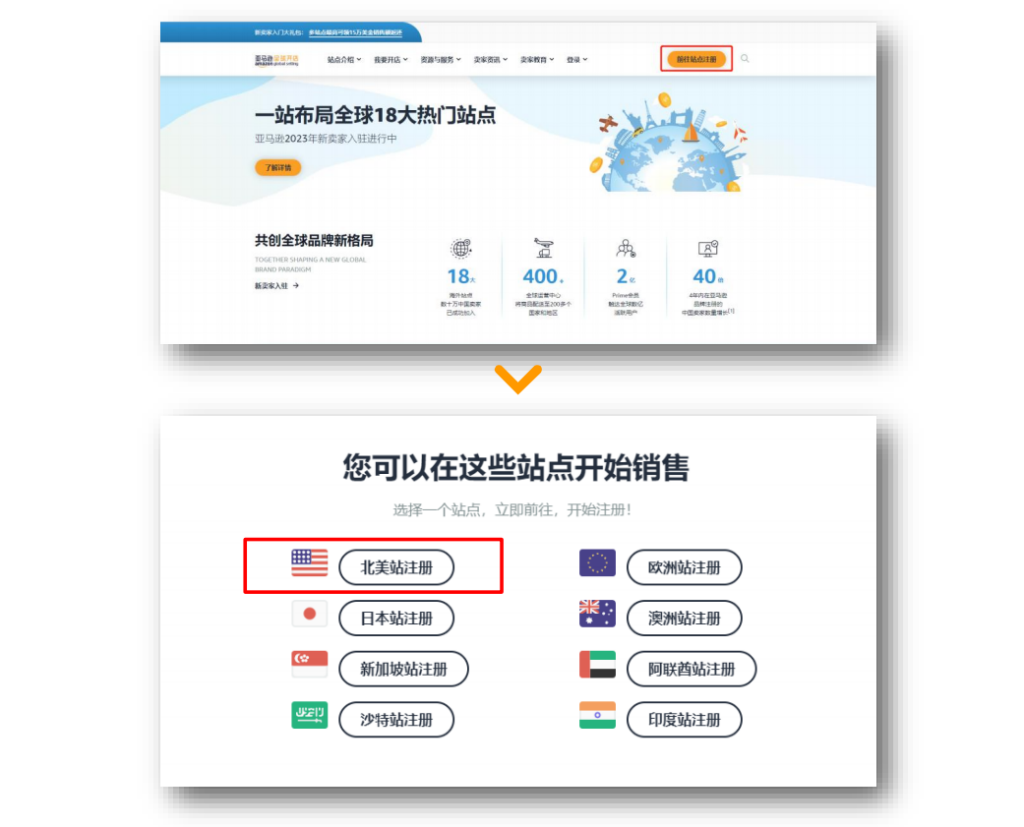Screen dimensions: 1024x827
Task: Click the Japan flag icon
Action: (x=309, y=614)
